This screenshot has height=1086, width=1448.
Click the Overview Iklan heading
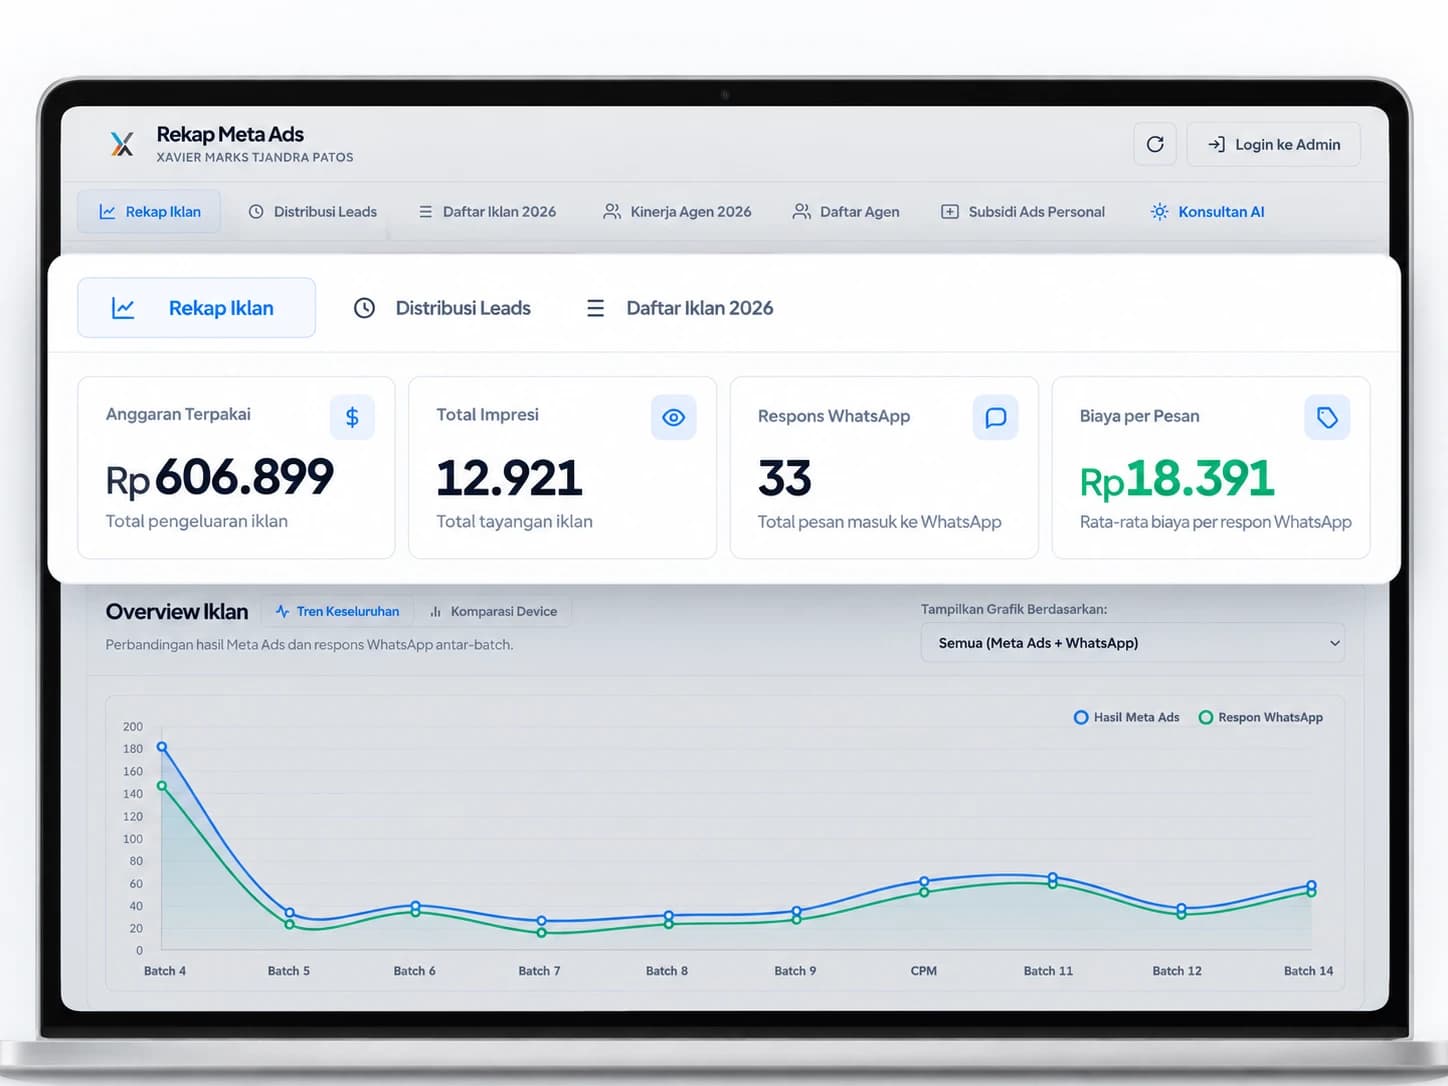(x=177, y=611)
